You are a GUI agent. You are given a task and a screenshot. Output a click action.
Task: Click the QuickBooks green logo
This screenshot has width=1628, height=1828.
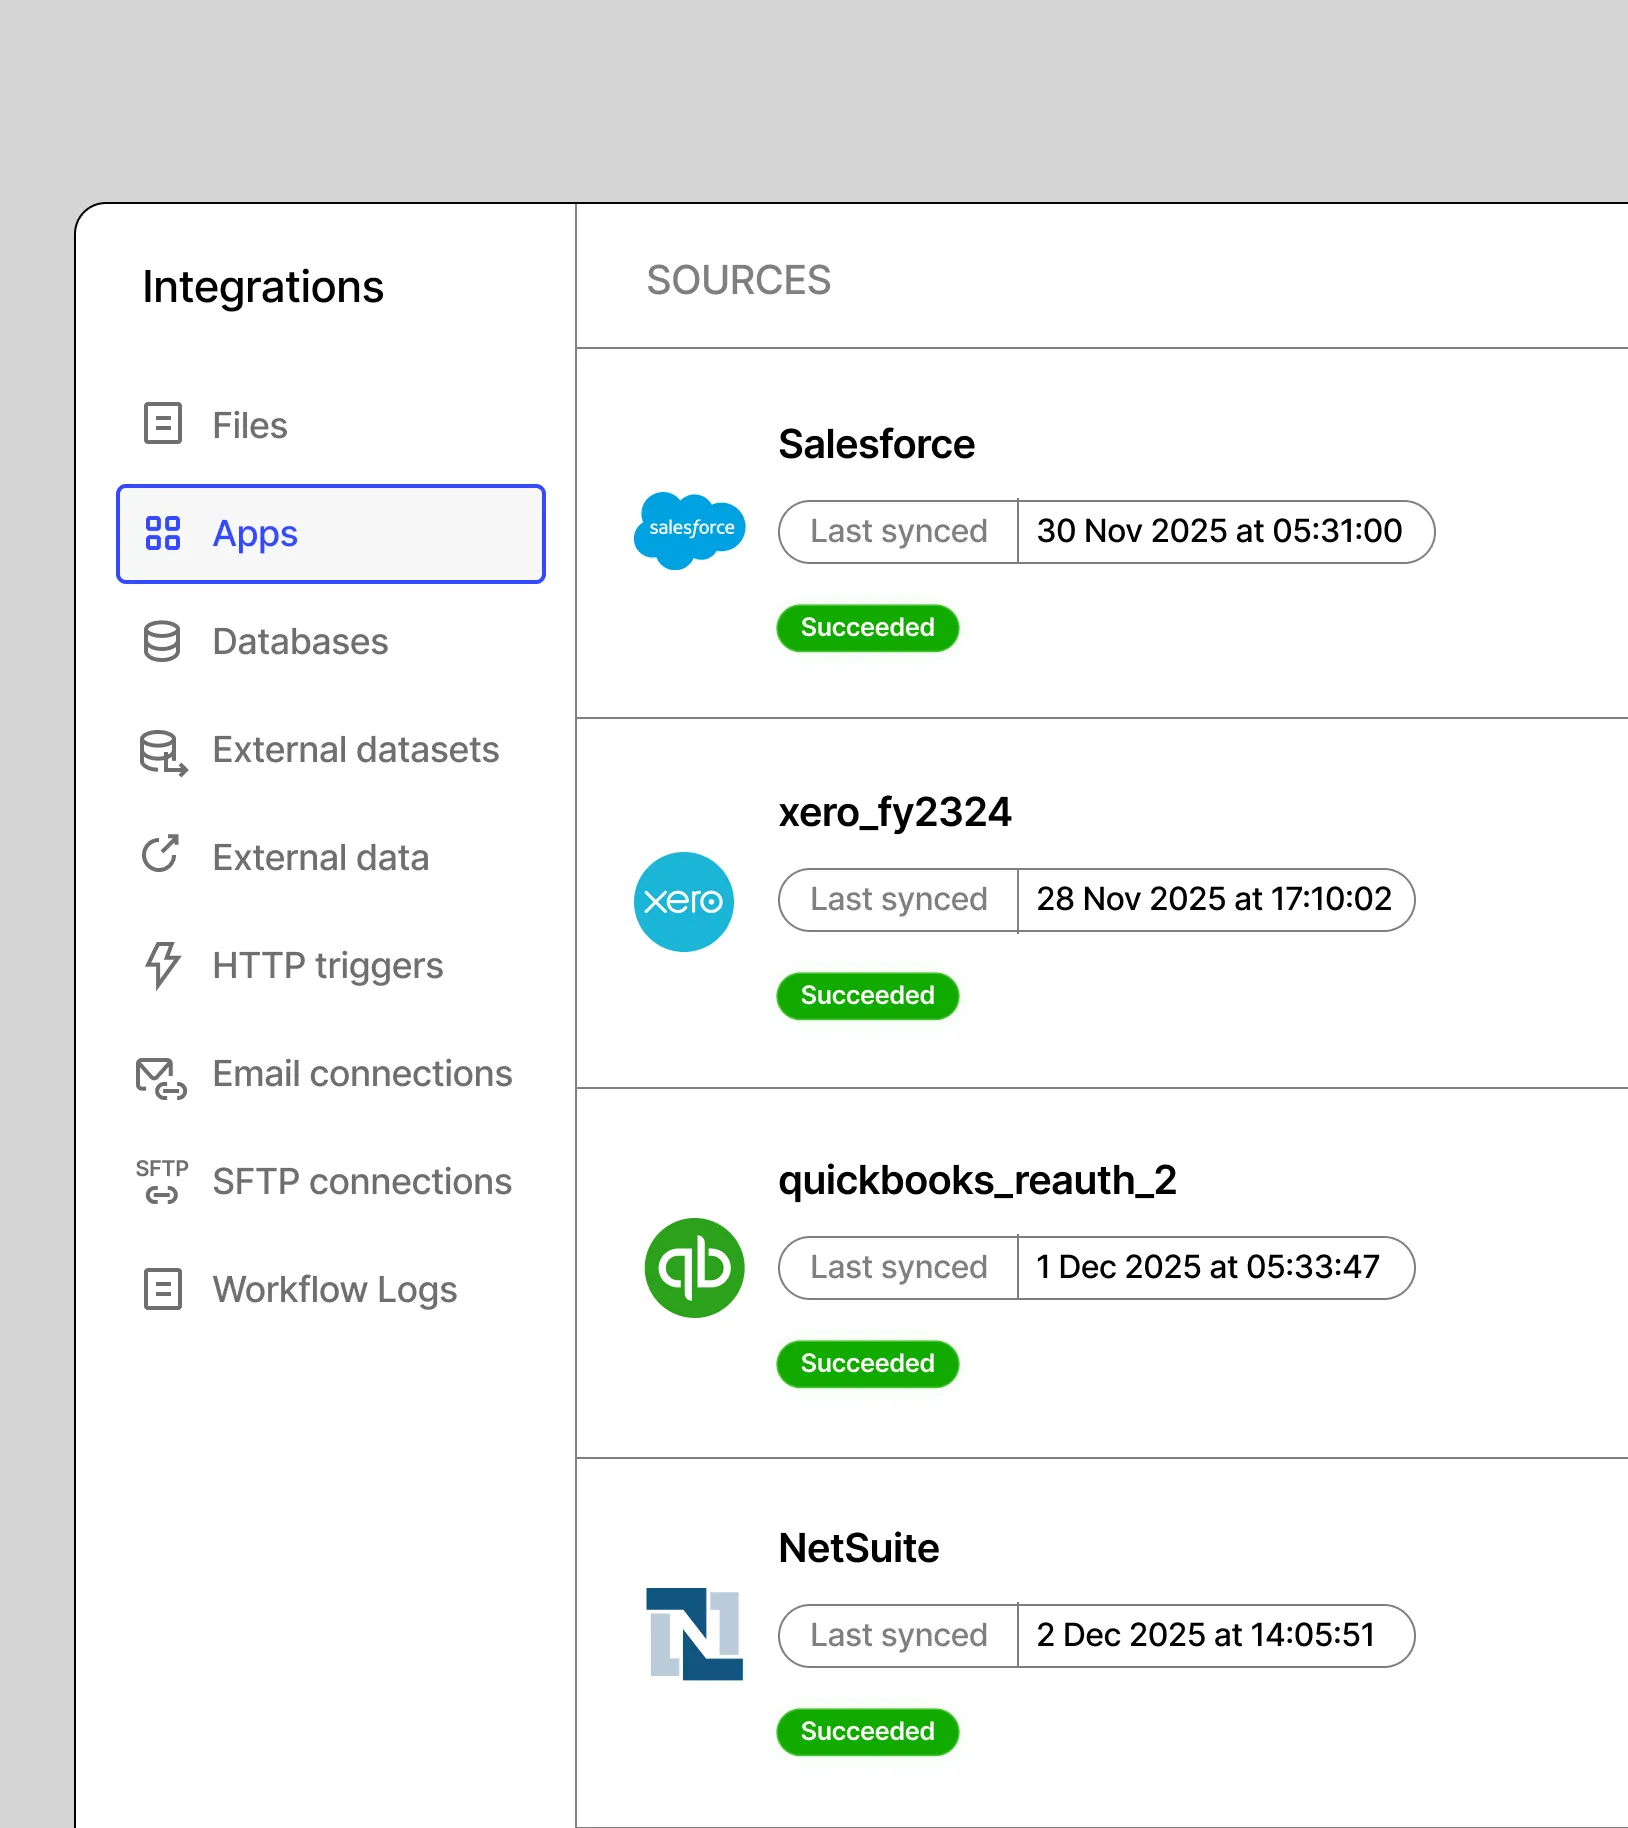[694, 1267]
